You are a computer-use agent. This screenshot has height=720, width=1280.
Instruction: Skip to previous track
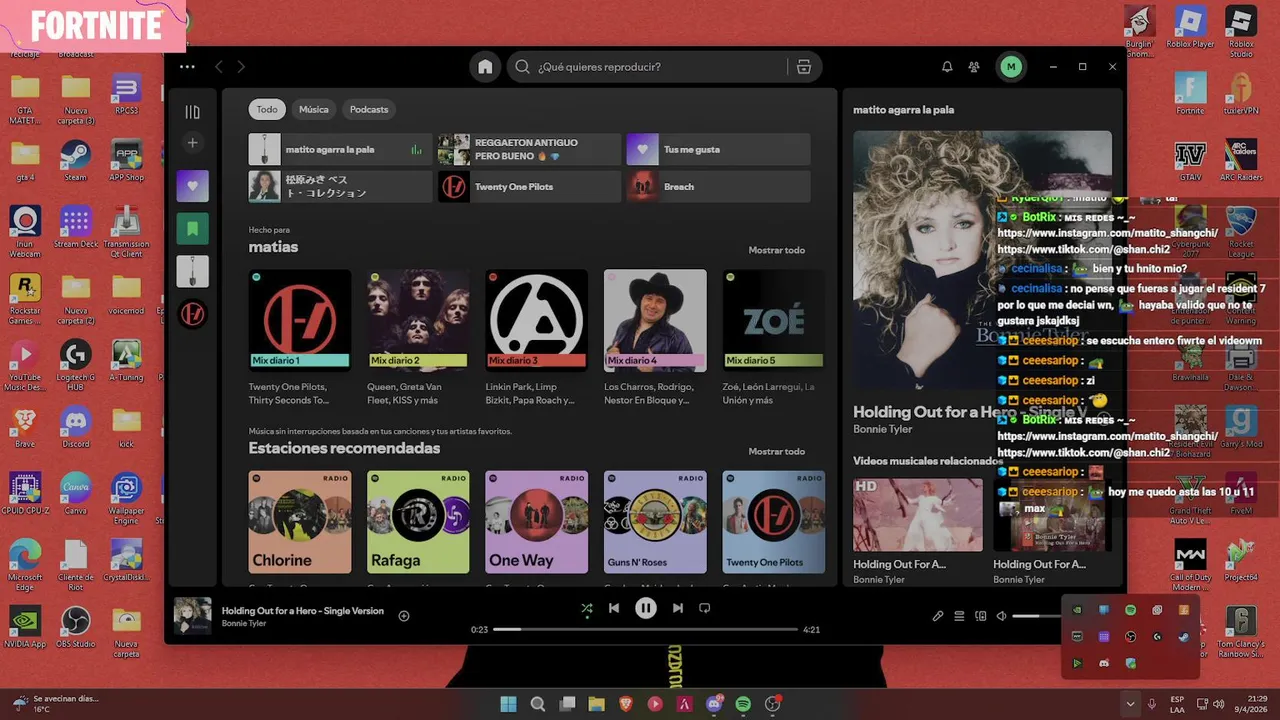tap(614, 608)
